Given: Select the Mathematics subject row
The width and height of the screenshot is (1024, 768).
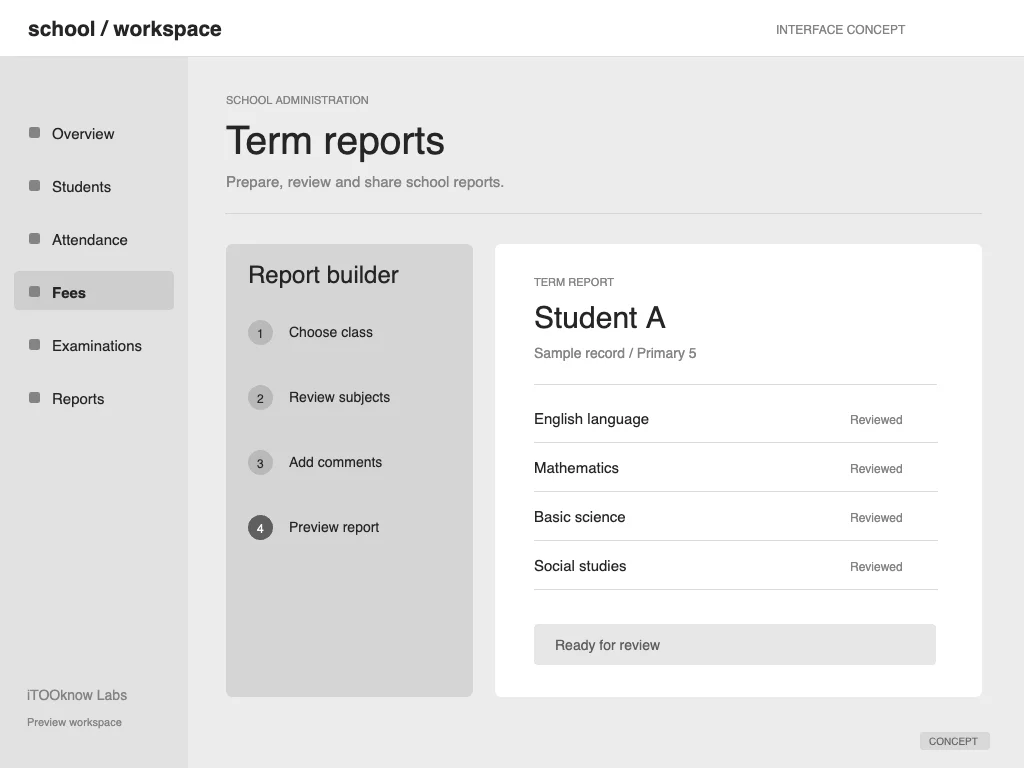Looking at the screenshot, I should coord(735,468).
